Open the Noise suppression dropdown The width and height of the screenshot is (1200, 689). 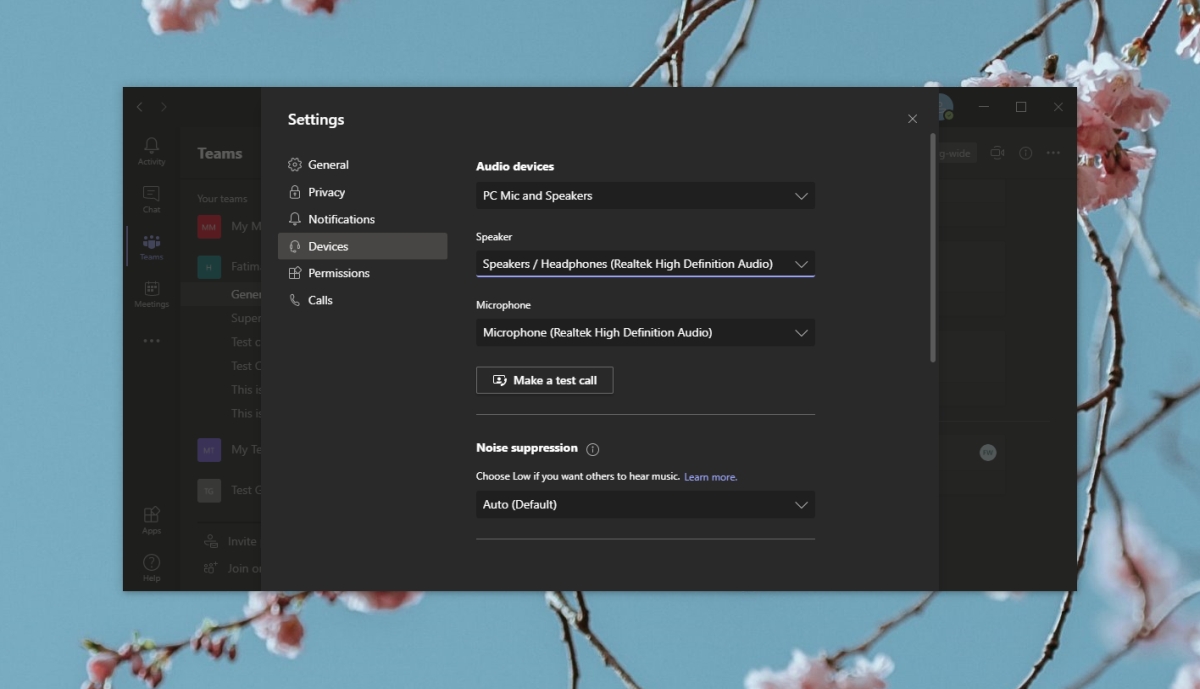[645, 505]
